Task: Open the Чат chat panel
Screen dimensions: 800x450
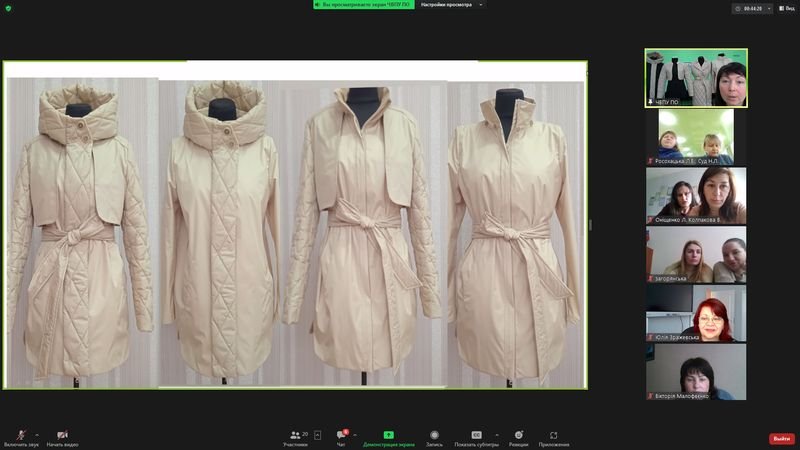Action: pos(341,436)
